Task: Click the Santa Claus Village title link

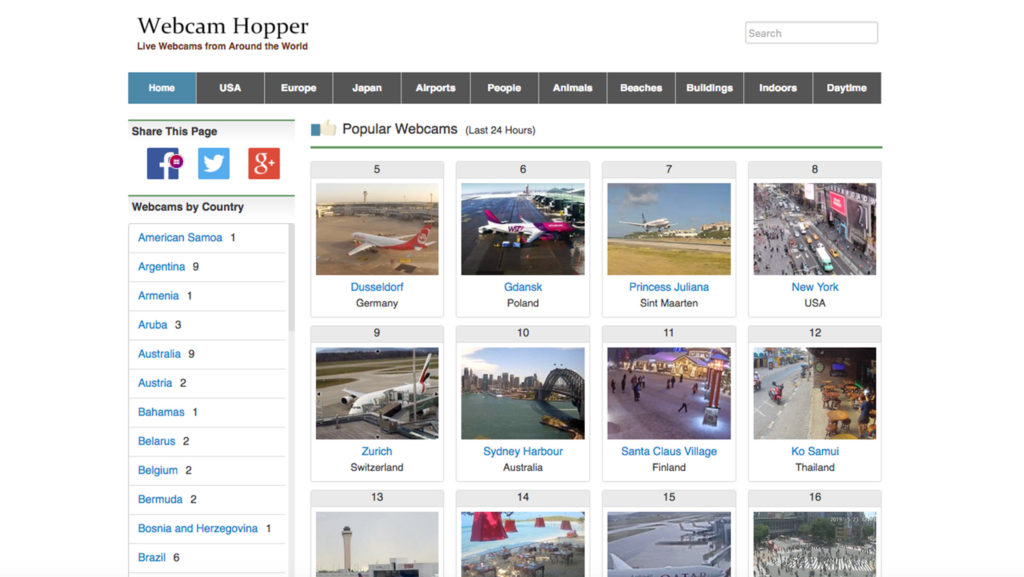Action: pyautogui.click(x=669, y=452)
